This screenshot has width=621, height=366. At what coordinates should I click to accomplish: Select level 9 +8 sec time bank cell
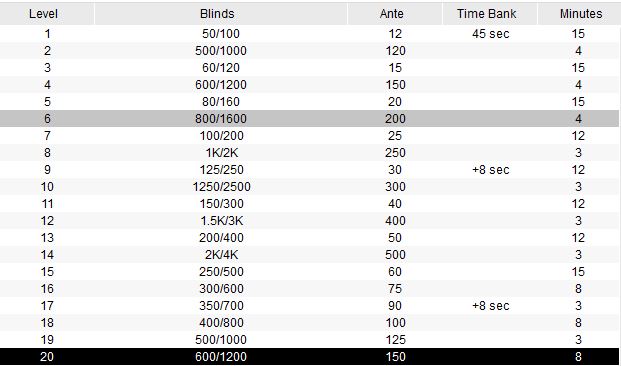click(x=490, y=170)
